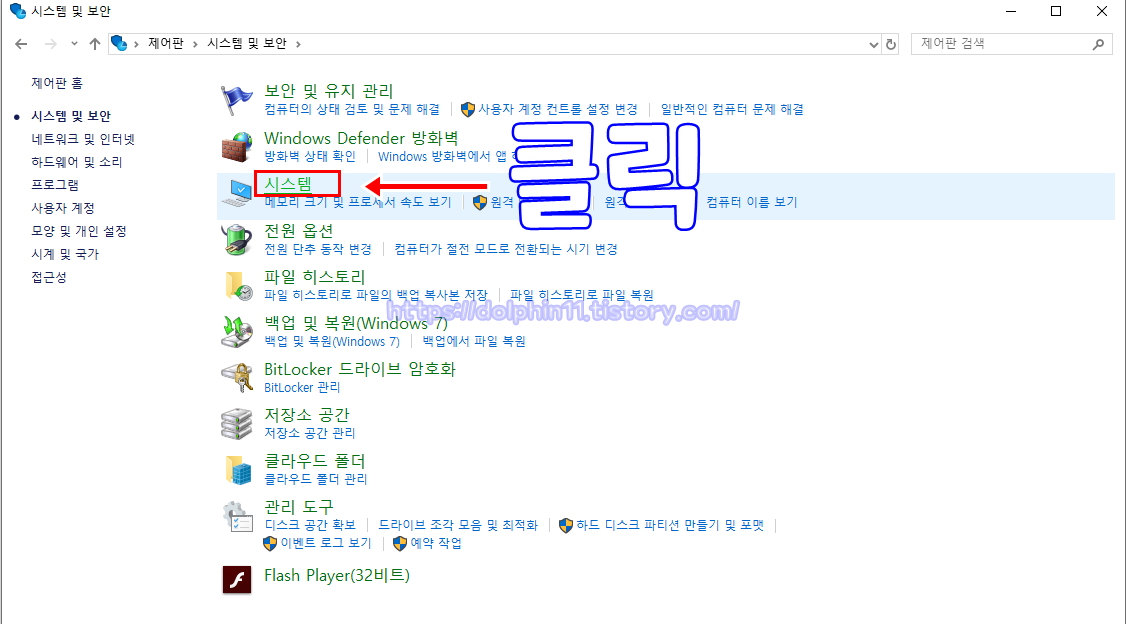This screenshot has width=1126, height=624.
Task: Open the Cloud Folder icon
Action: tap(238, 470)
